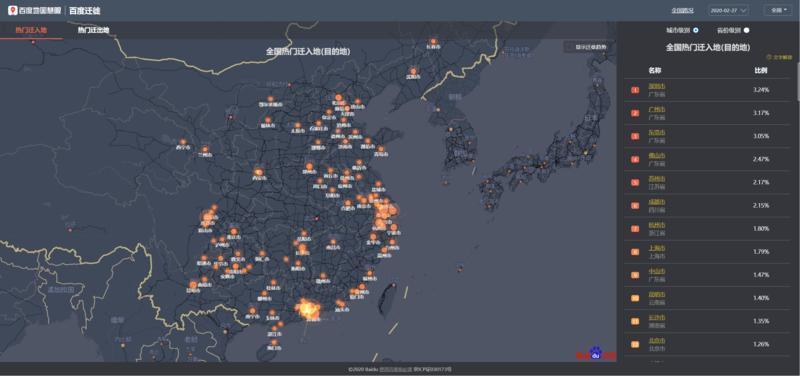Open the 全国概况 link in header

[682, 10]
